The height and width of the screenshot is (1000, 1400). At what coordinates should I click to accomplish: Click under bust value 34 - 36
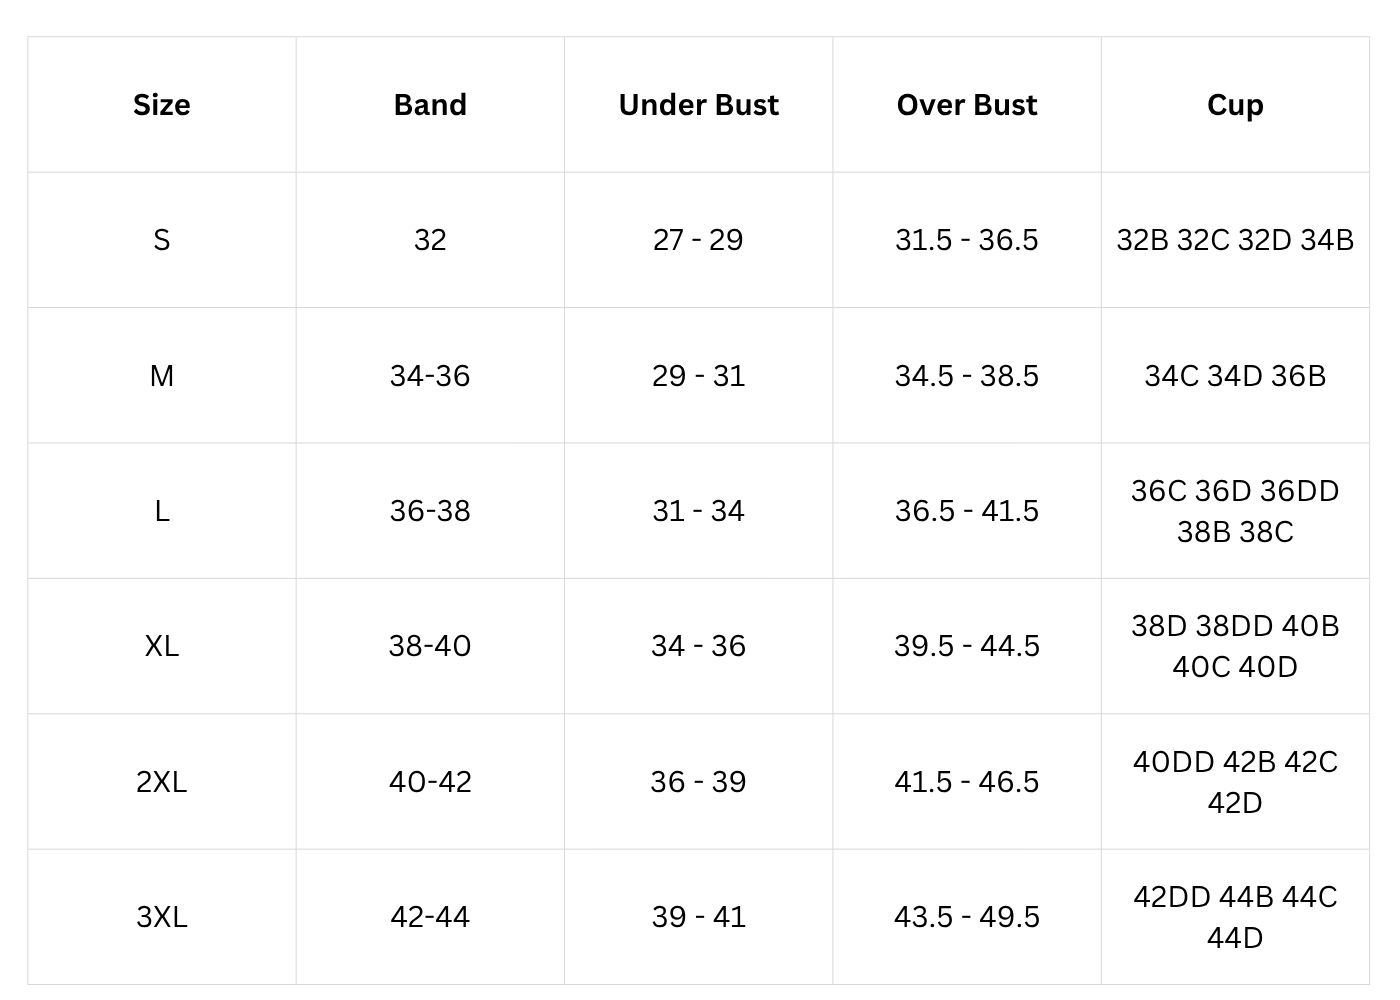698,646
